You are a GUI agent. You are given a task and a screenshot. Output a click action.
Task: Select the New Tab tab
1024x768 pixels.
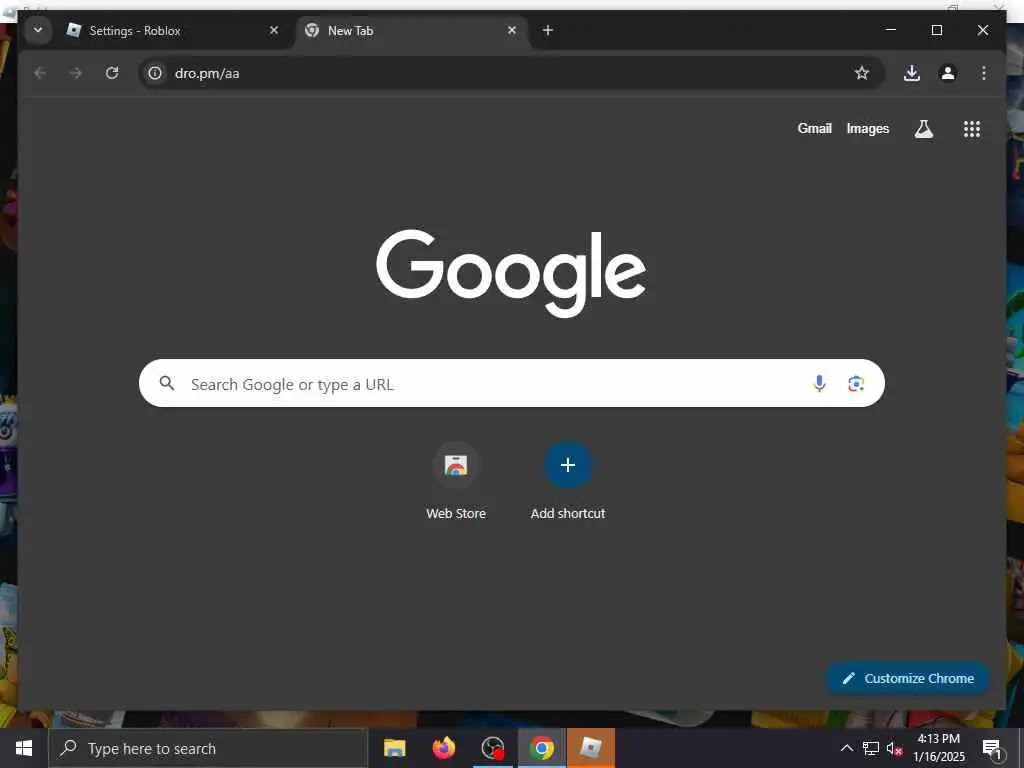tap(413, 31)
